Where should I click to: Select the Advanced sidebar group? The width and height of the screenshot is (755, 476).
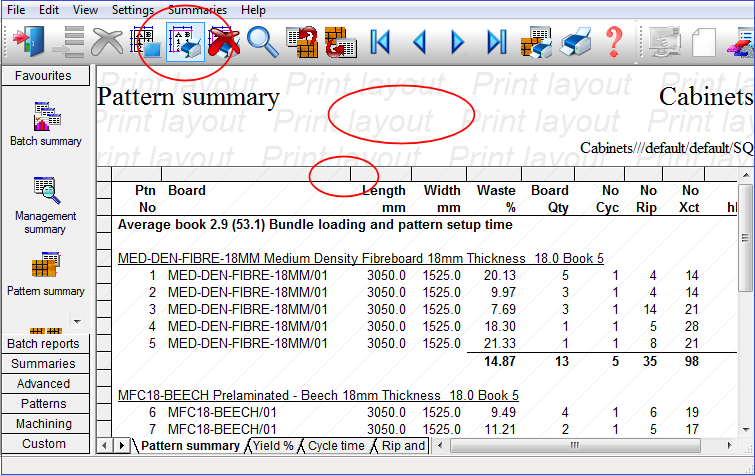pos(45,384)
